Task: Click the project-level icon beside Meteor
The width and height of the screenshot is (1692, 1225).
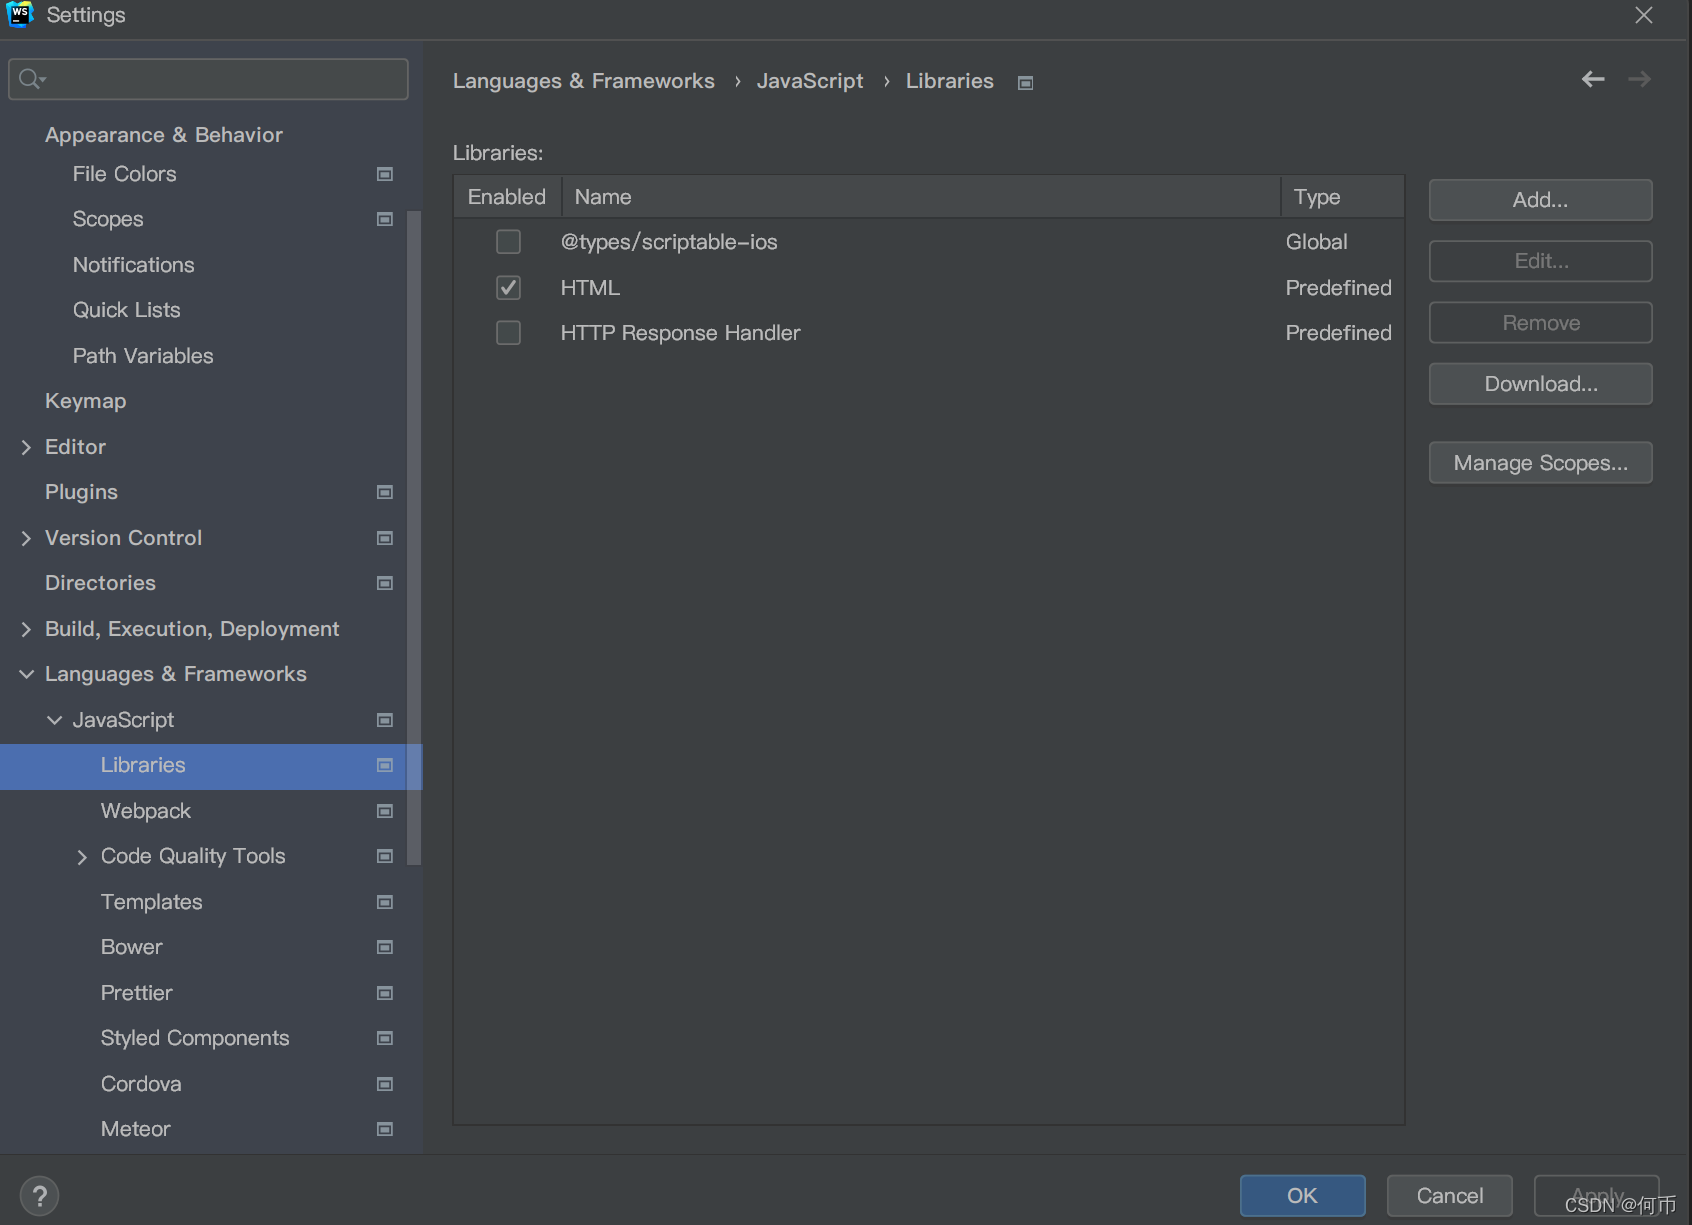Action: coord(384,1129)
